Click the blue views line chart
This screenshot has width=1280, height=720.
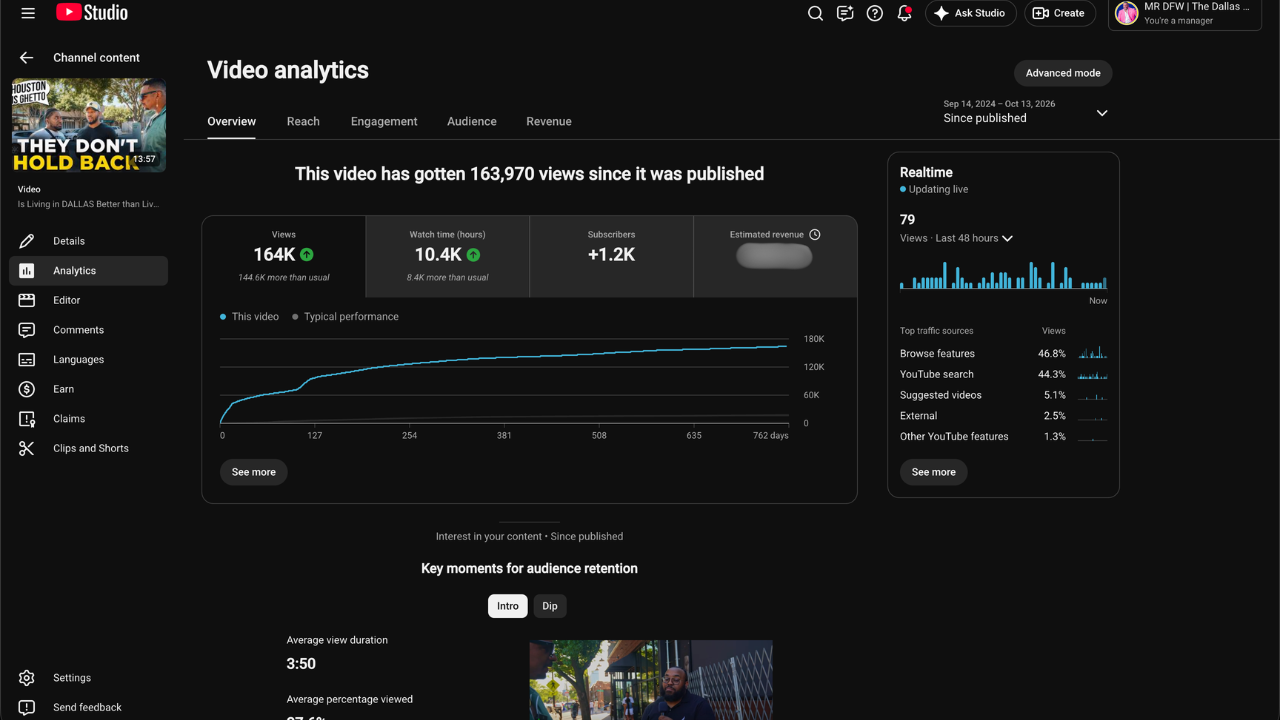pos(505,381)
